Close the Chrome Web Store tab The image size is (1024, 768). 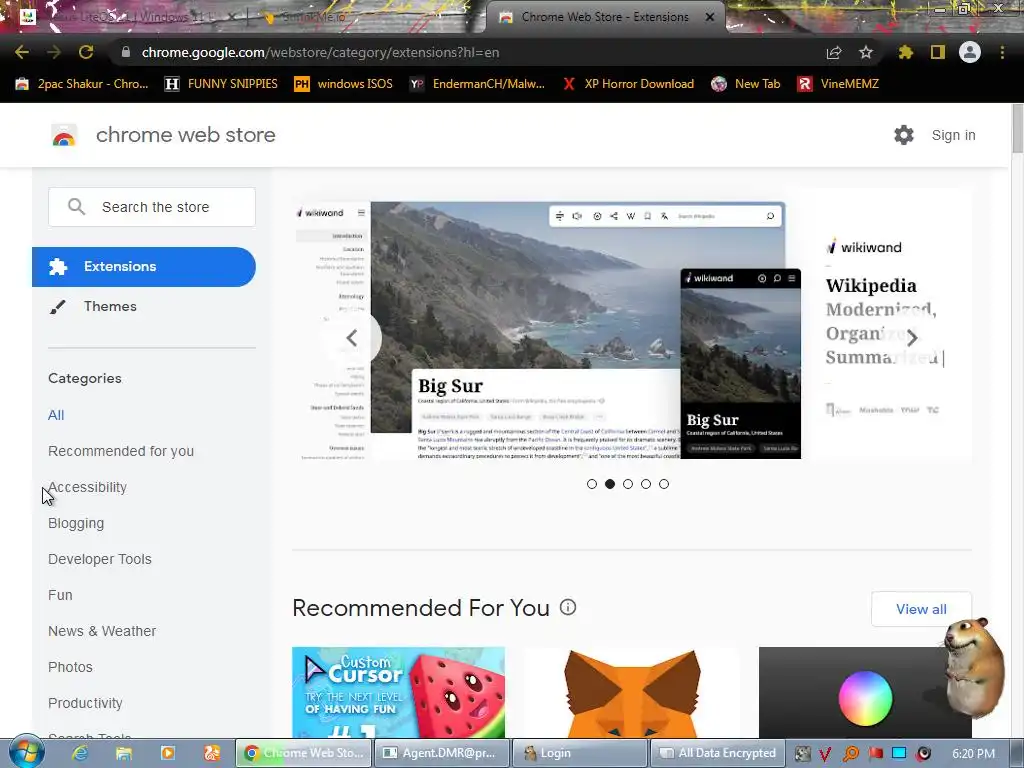710,17
